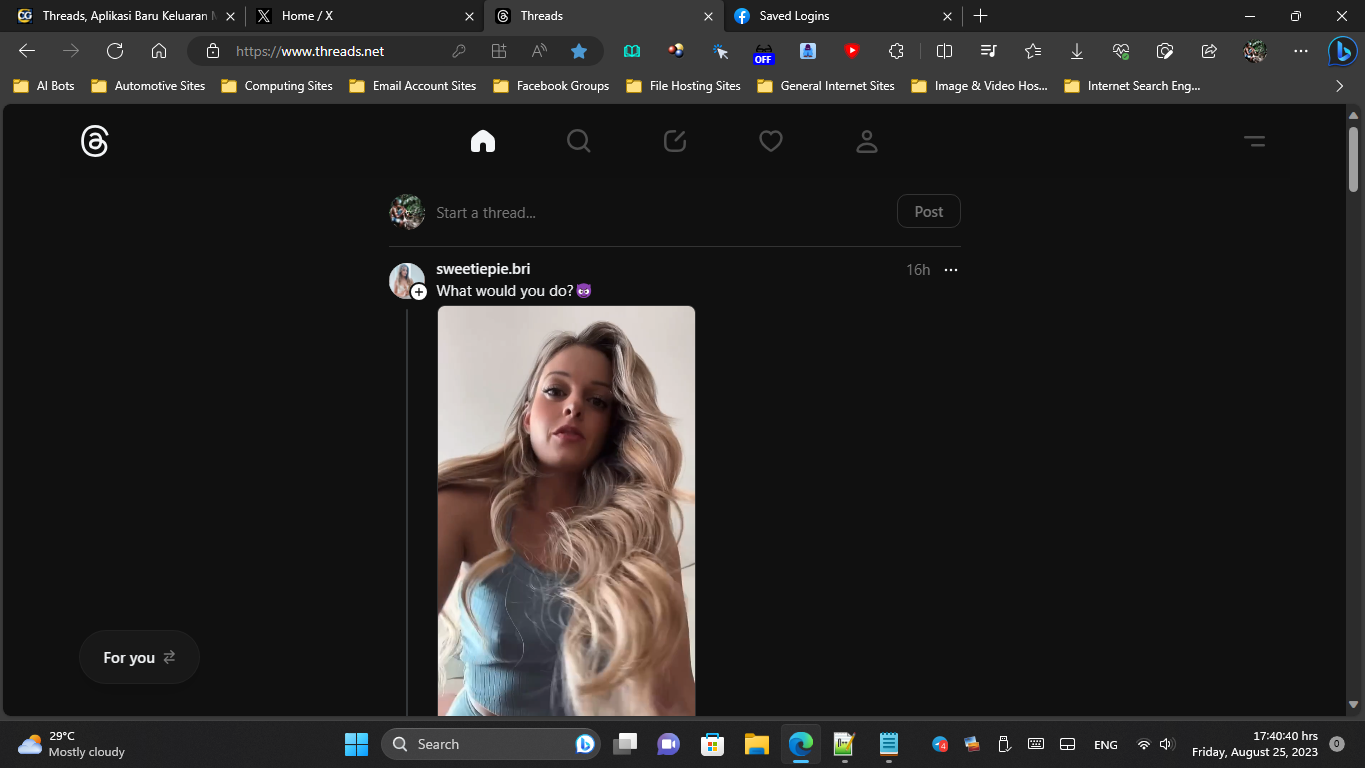This screenshot has width=1365, height=768.
Task: Open the weather widget on taskbar
Action: pos(72,744)
